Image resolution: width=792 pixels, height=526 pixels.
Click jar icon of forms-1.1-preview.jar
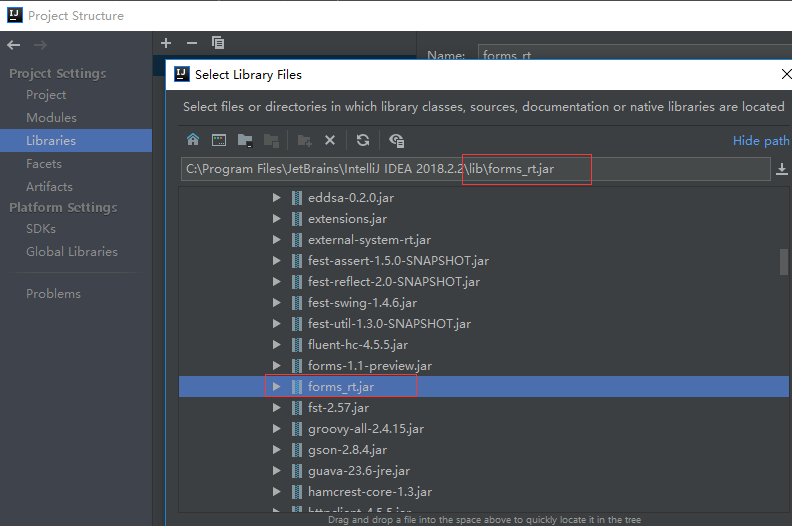click(x=297, y=365)
